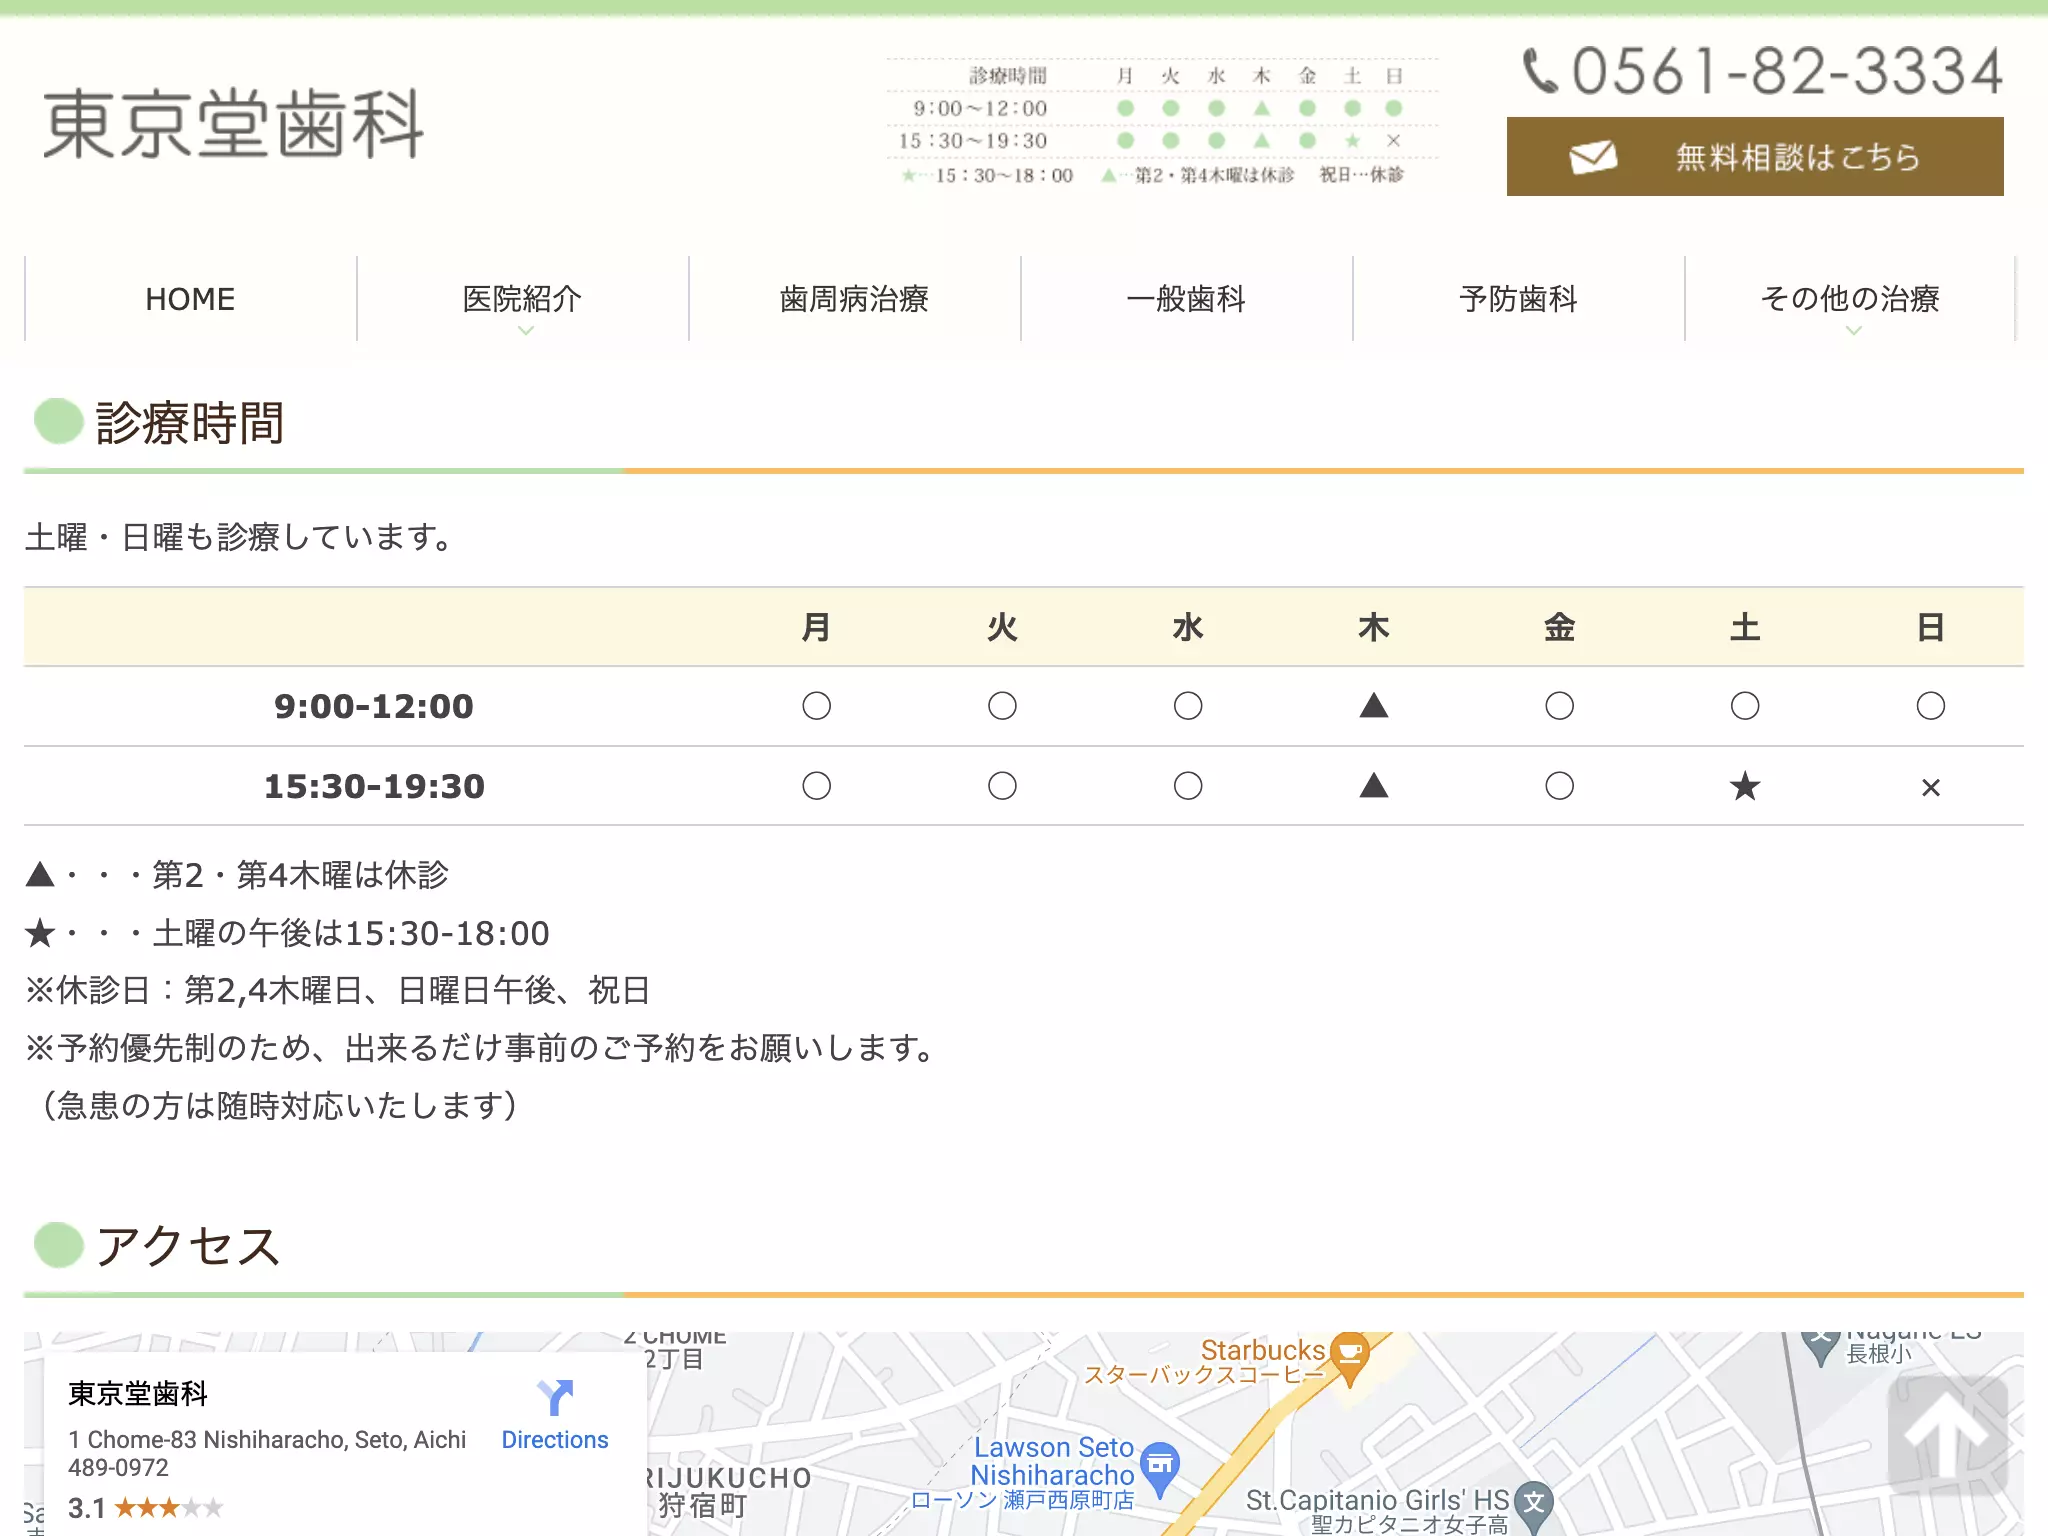Screen dimensions: 2048x1536
Task: Click the 3.1 star rating in map card
Action: [x=146, y=1507]
